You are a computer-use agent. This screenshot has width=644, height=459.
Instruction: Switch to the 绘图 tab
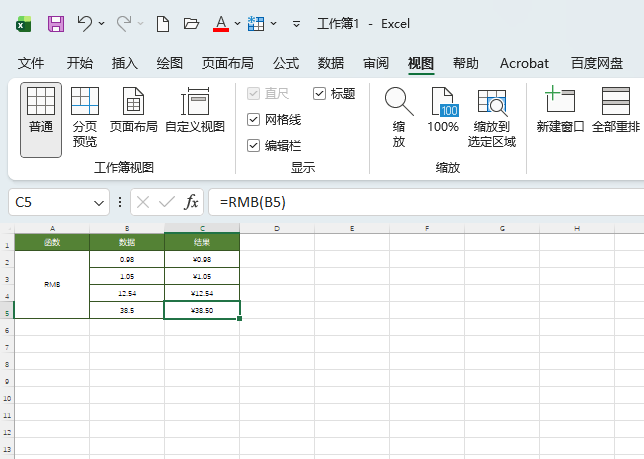170,63
